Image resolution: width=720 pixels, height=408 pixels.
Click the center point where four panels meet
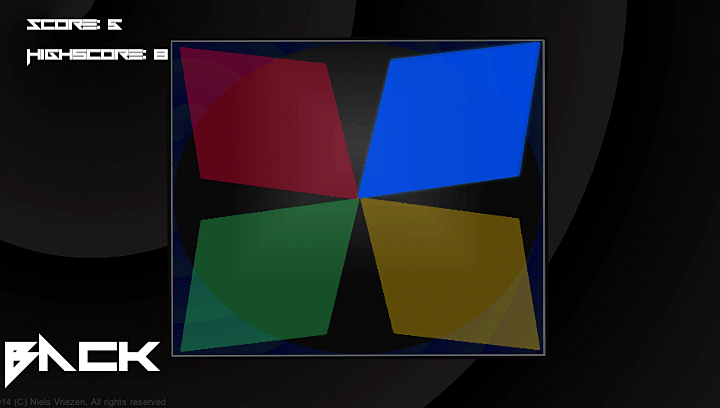(358, 198)
